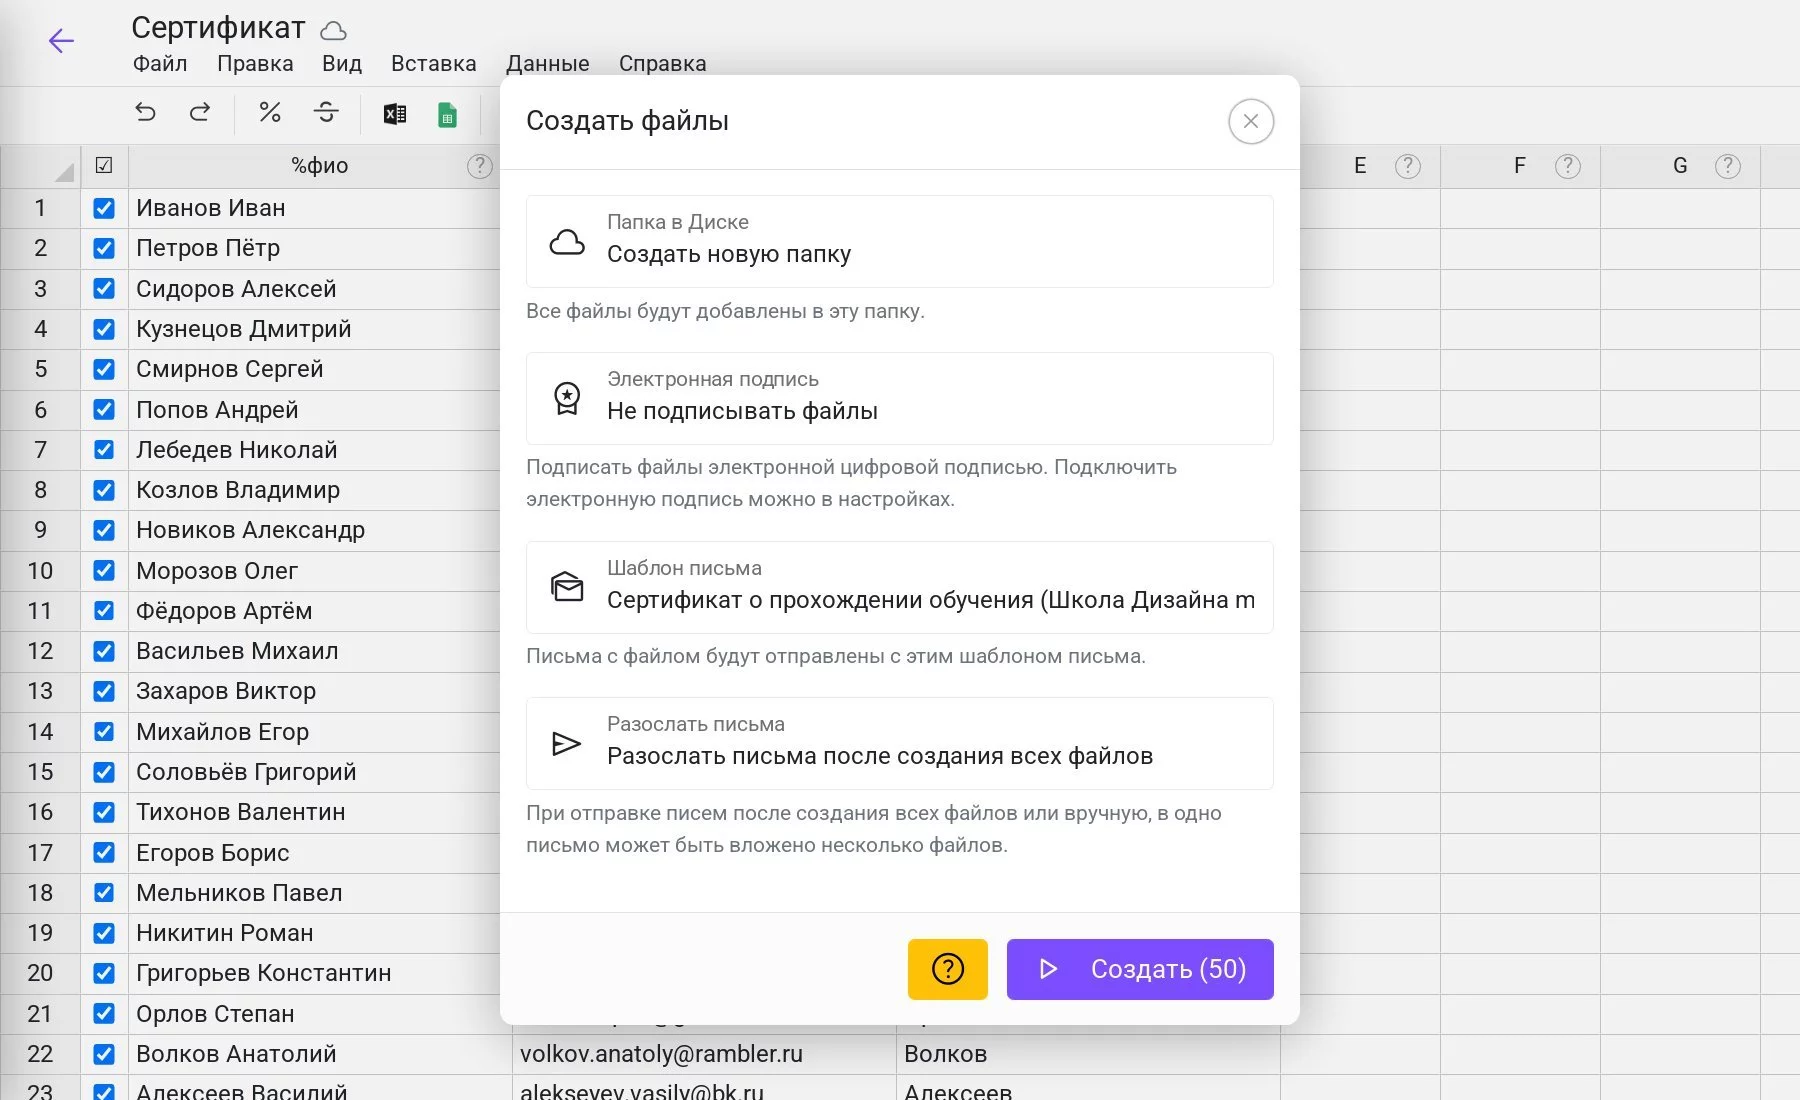Click the Создать (50) button
The width and height of the screenshot is (1800, 1100).
[x=1140, y=969]
